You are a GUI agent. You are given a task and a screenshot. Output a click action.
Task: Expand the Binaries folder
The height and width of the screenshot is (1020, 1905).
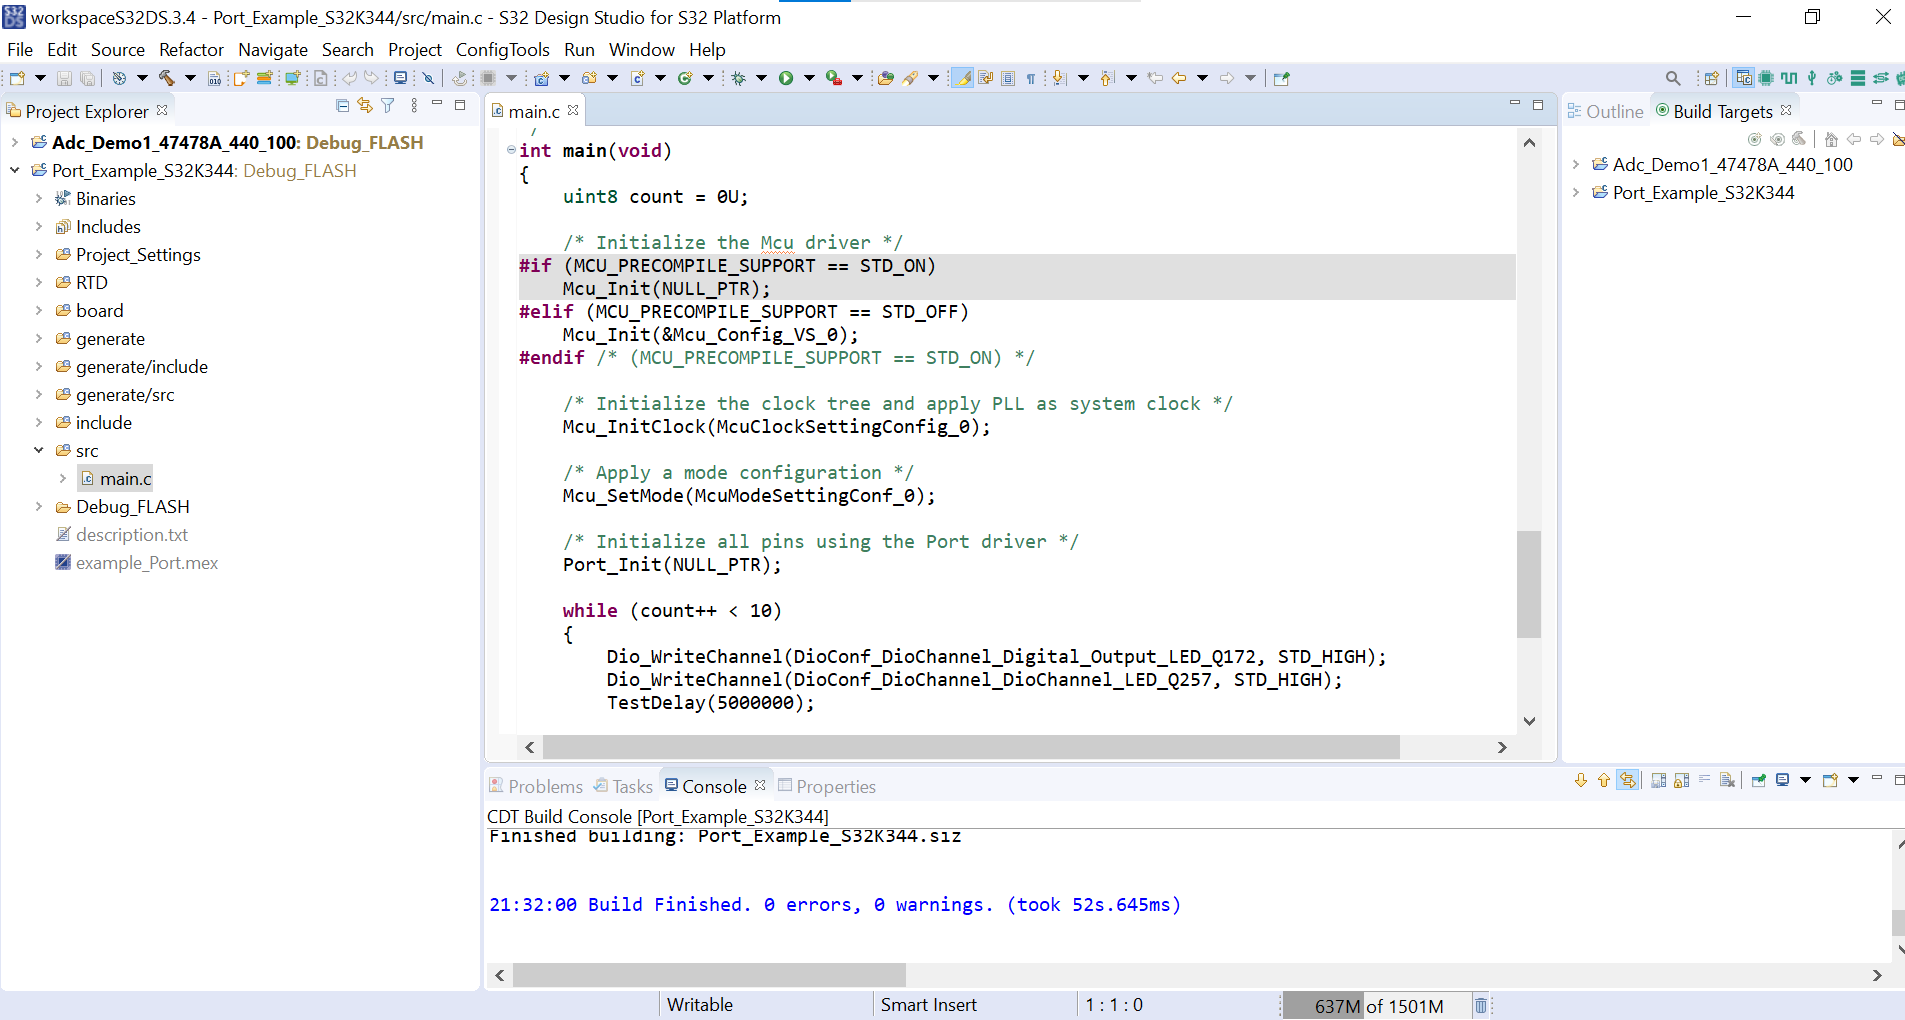(39, 198)
